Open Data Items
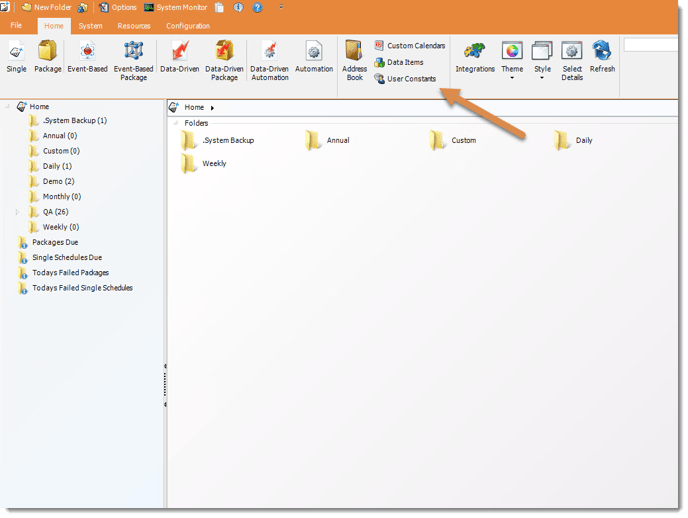The width and height of the screenshot is (688, 518). [x=399, y=62]
